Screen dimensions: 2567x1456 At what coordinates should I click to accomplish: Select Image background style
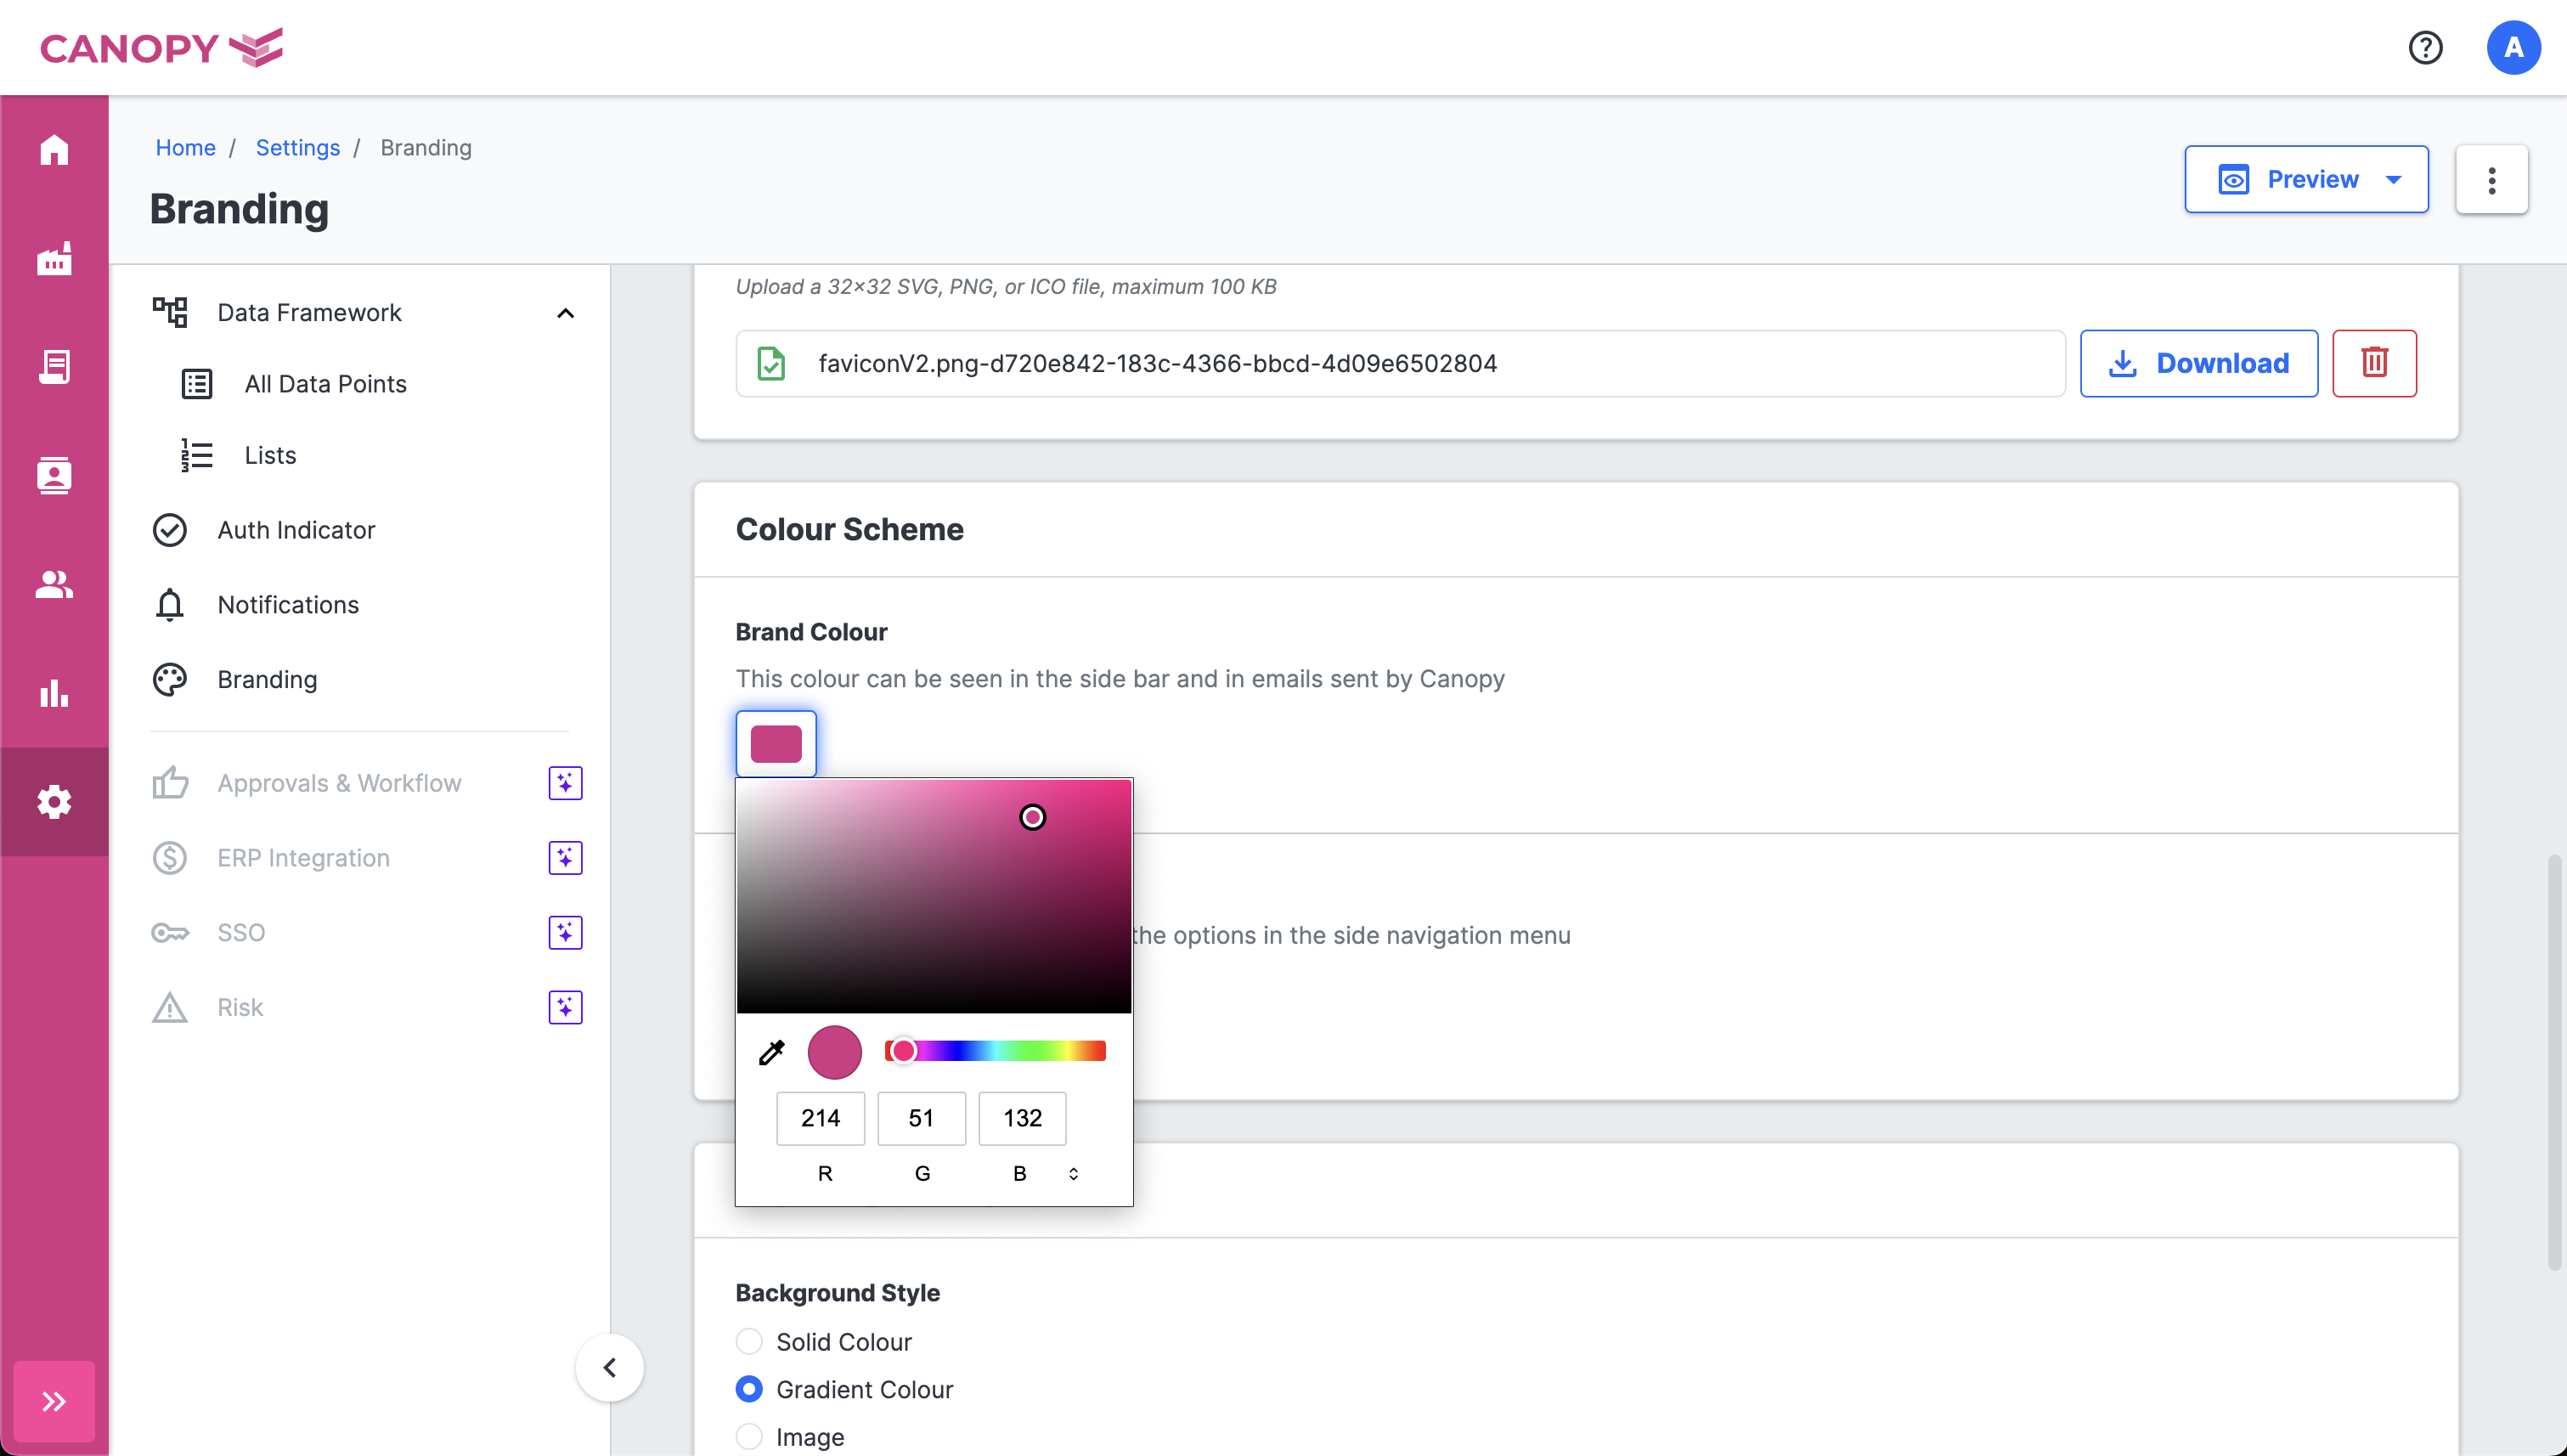click(749, 1436)
